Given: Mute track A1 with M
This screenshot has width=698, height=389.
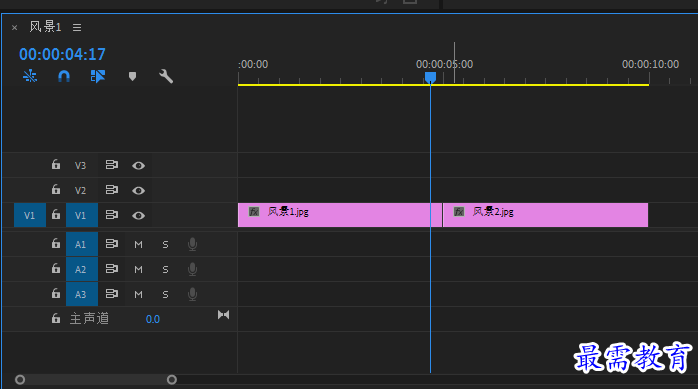Looking at the screenshot, I should (x=138, y=244).
